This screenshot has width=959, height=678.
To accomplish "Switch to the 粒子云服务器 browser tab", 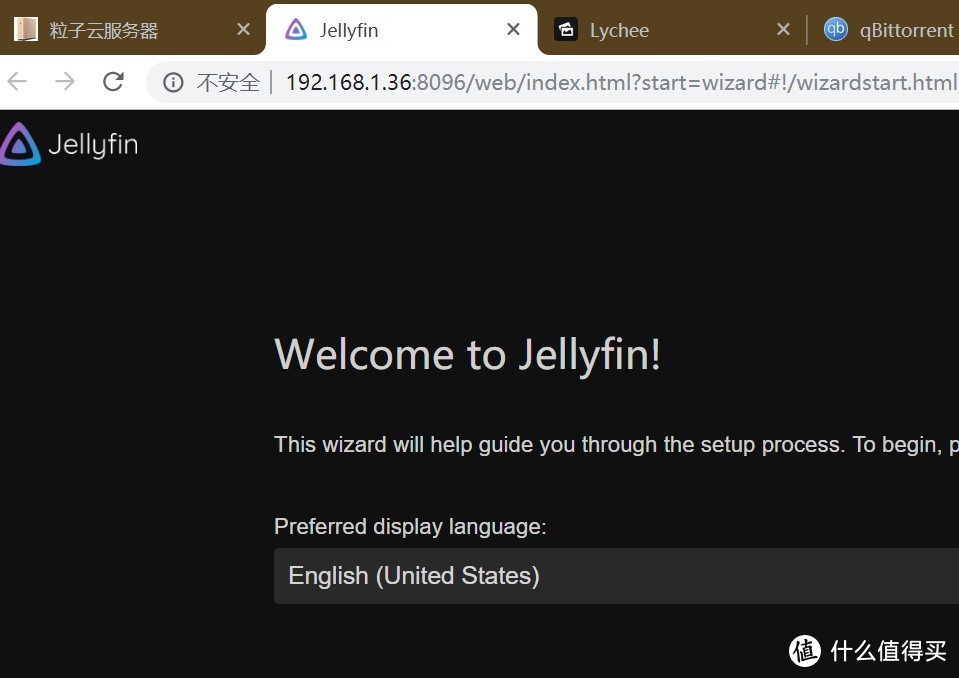I will (131, 29).
